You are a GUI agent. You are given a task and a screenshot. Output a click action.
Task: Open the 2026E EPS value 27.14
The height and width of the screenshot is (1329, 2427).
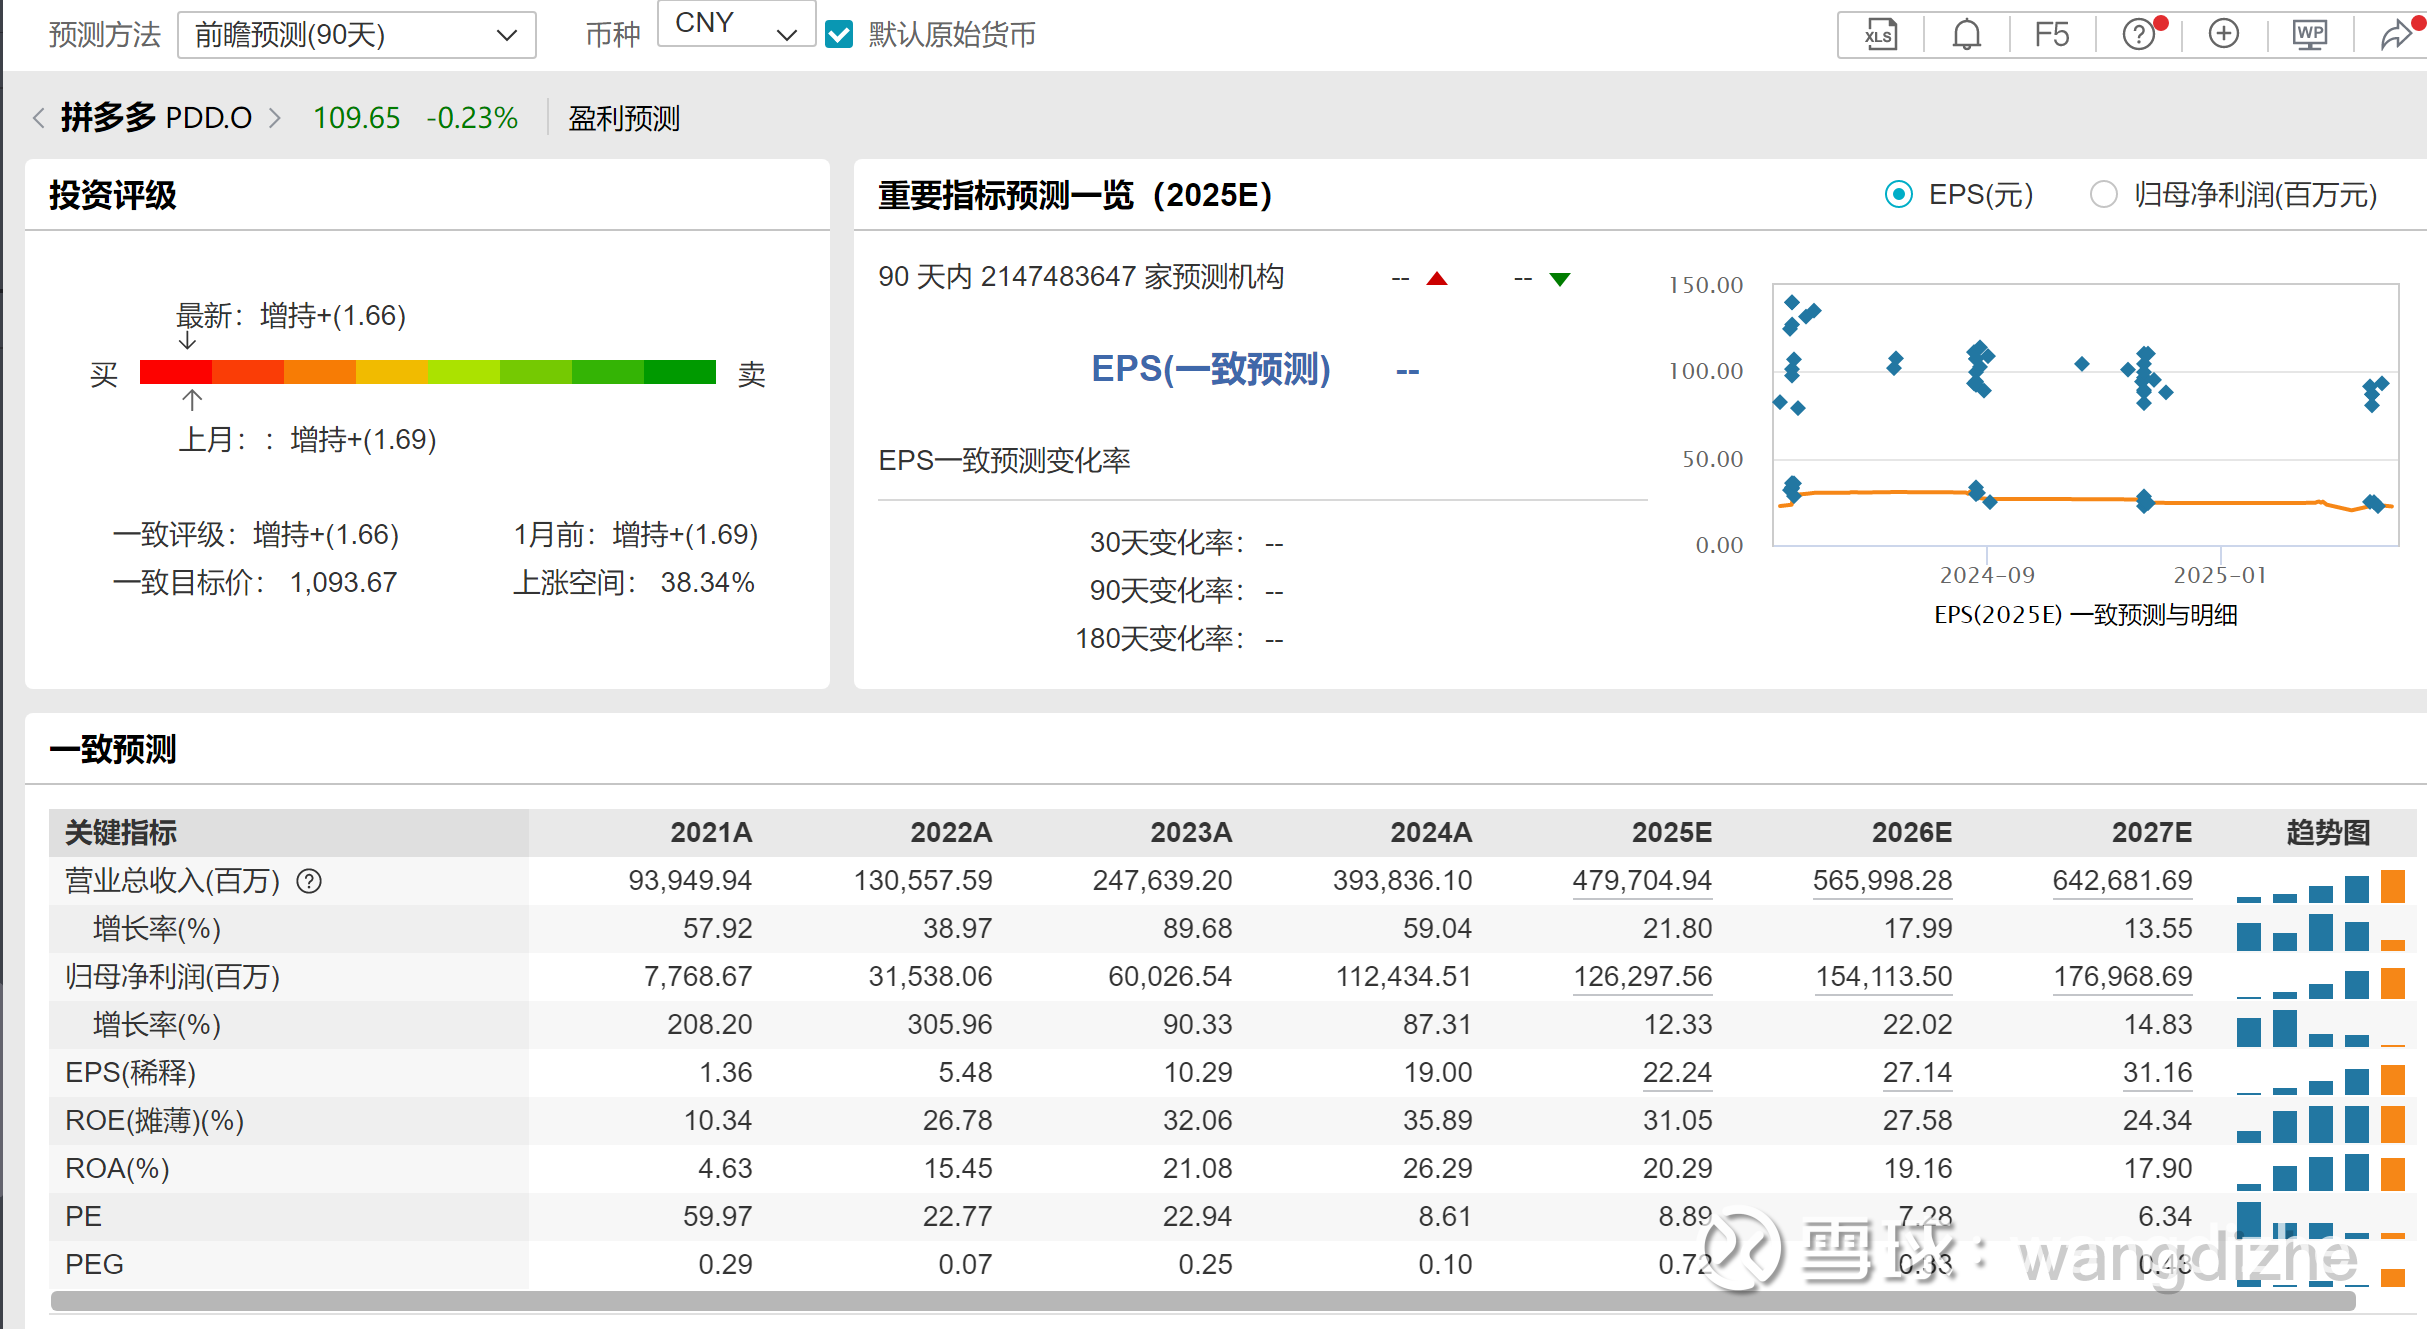[x=1916, y=1072]
